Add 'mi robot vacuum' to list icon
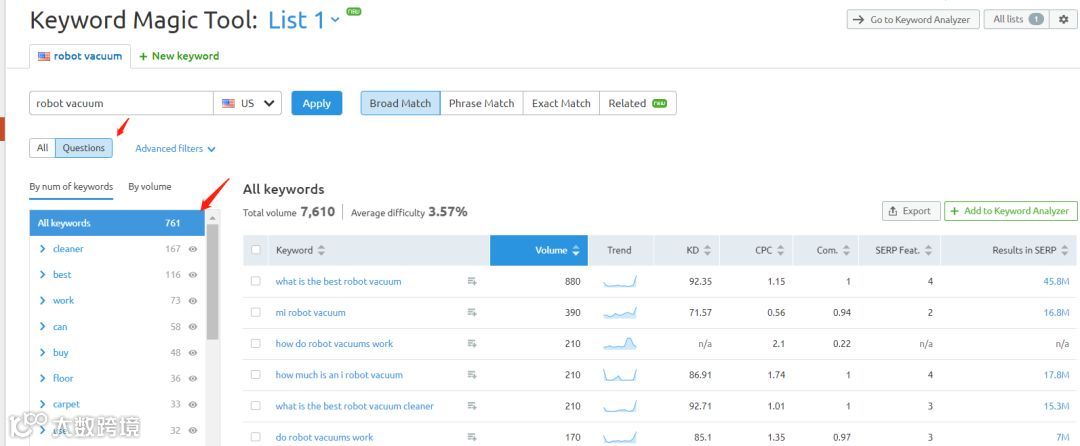Viewport: 1080px width, 446px height. point(472,312)
